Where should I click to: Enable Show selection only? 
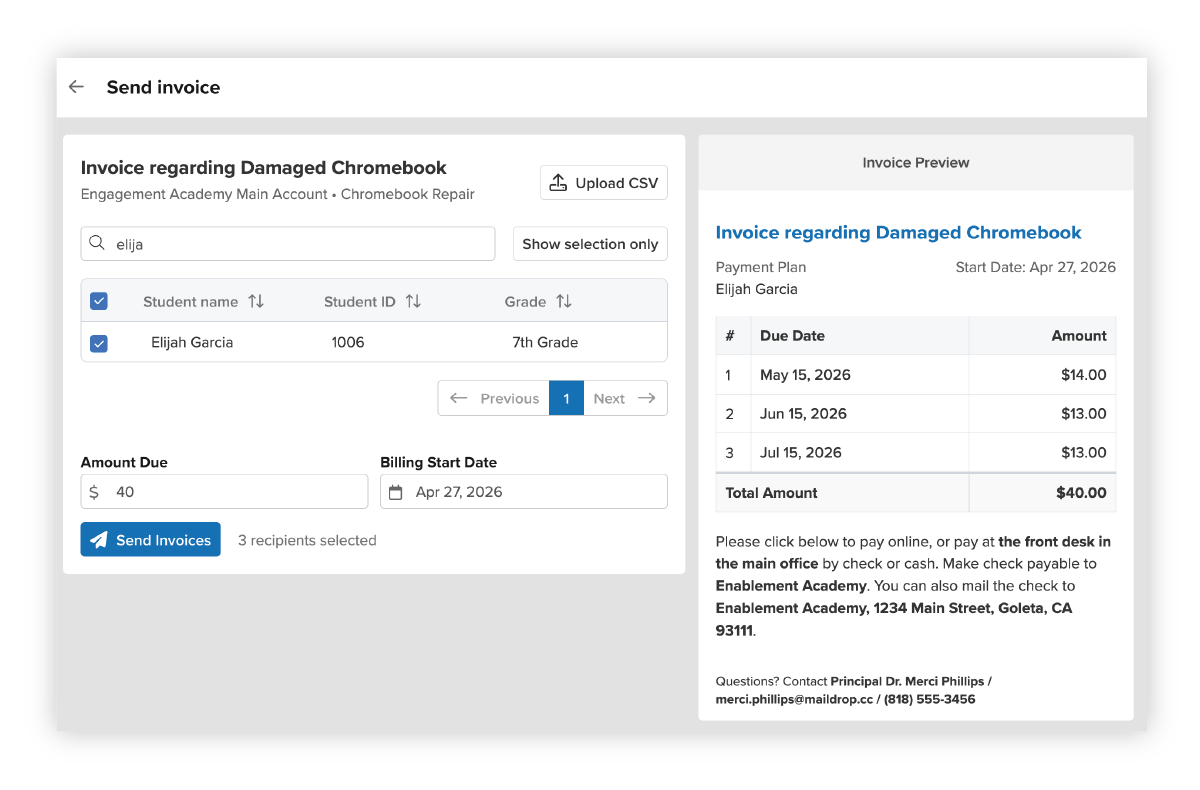(590, 243)
